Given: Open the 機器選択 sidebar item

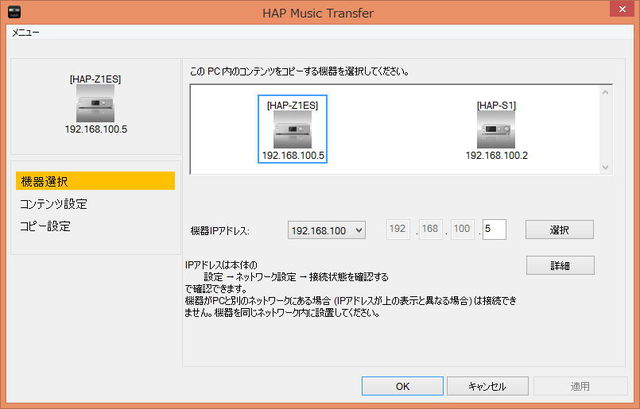Looking at the screenshot, I should click(x=95, y=181).
